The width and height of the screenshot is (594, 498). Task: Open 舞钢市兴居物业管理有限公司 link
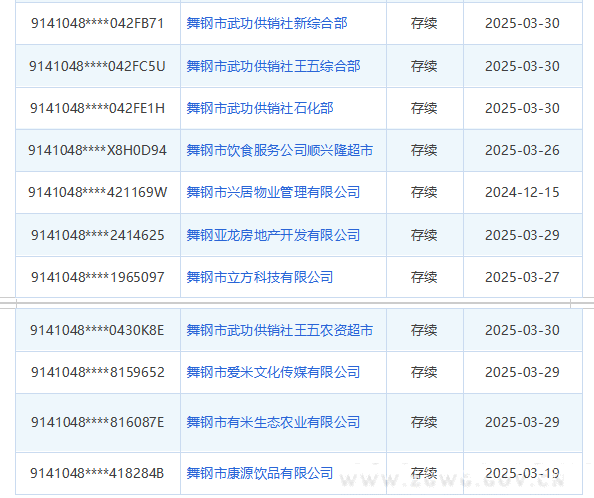click(273, 192)
